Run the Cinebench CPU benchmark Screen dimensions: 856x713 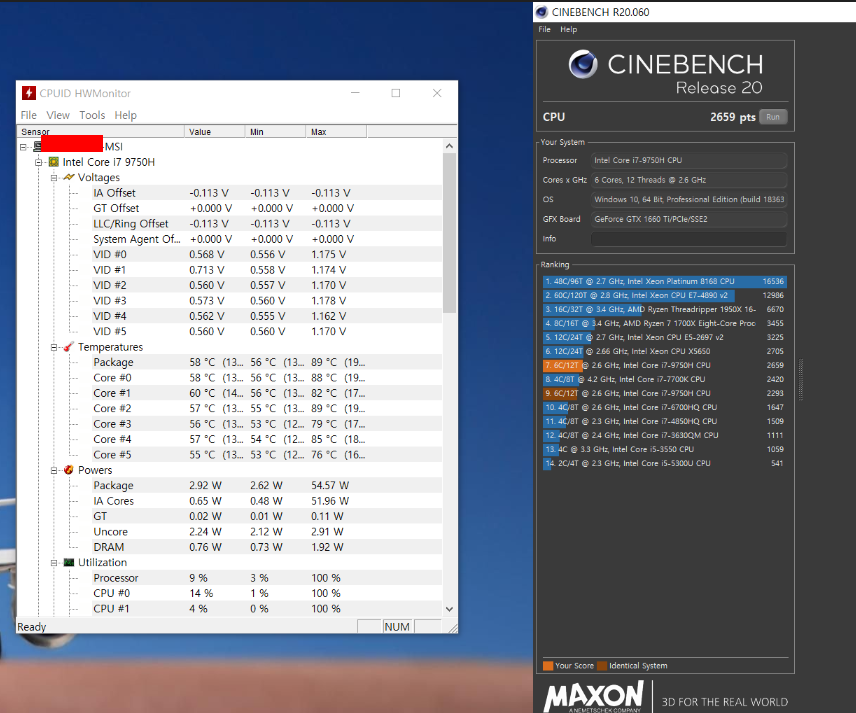point(772,117)
